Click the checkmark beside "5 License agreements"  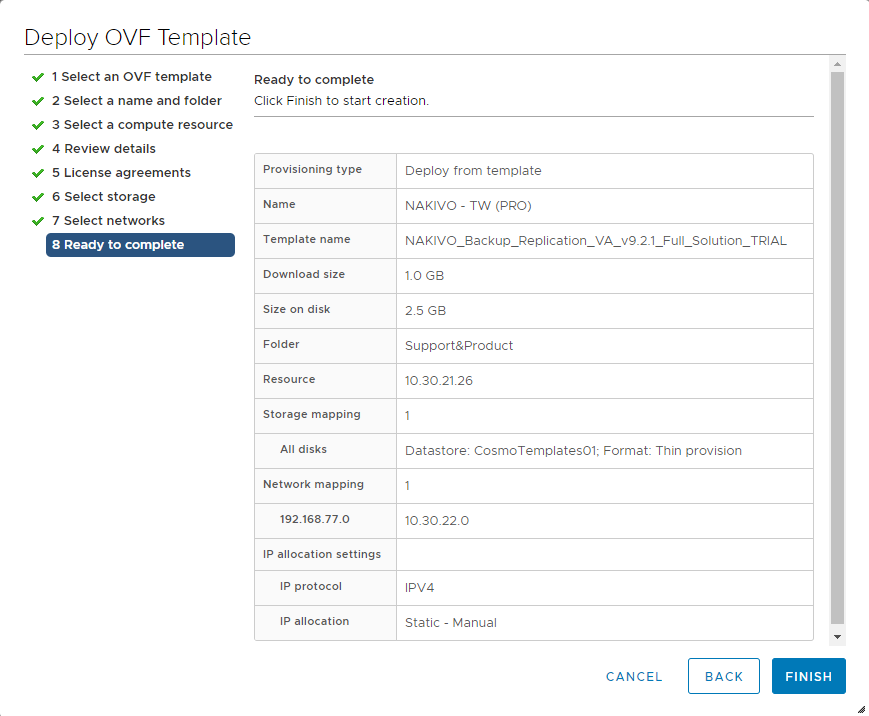click(37, 172)
